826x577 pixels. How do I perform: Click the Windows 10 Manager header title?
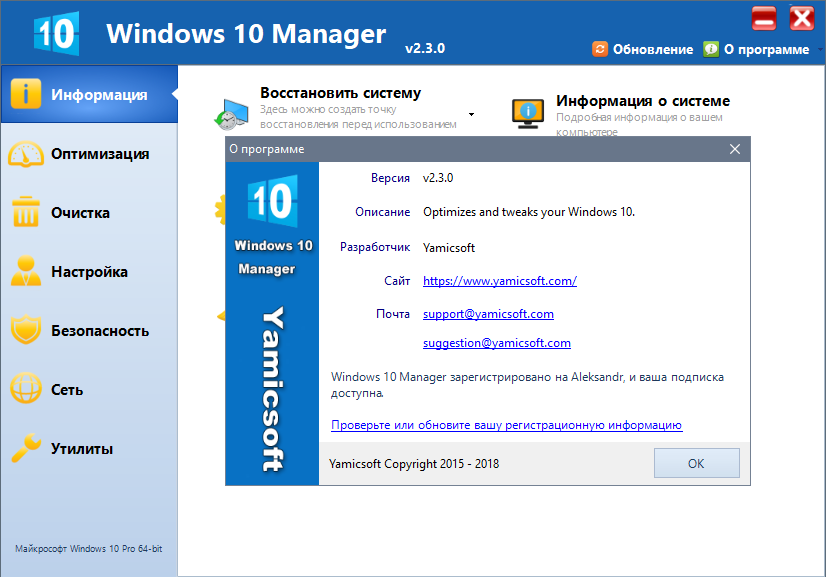[246, 34]
